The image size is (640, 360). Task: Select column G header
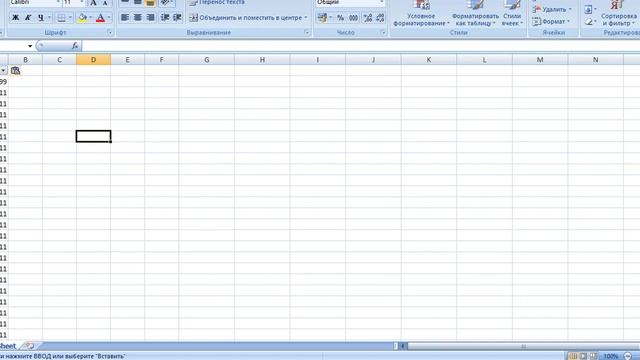coord(207,60)
